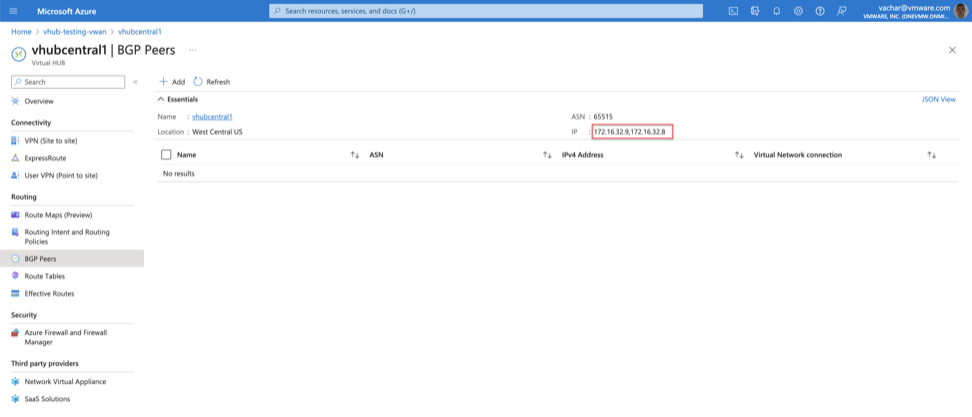
Task: Open the Cloud Shell icon in top bar
Action: coord(733,11)
